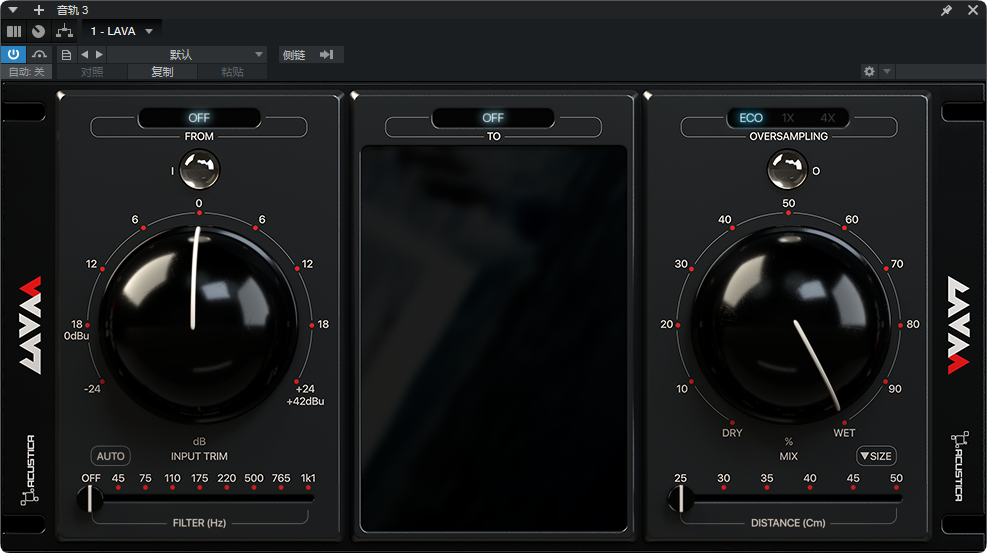Click the right panel corner marker
The image size is (987, 553).
pos(647,96)
